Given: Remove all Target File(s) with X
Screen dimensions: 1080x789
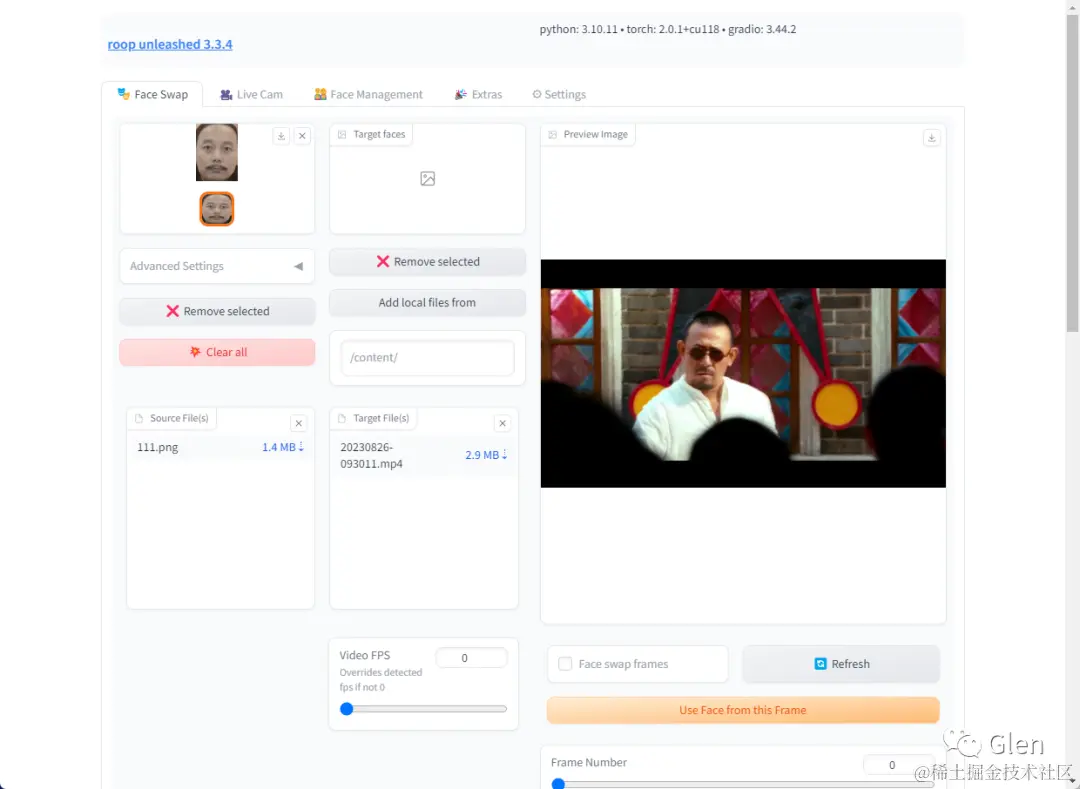Looking at the screenshot, I should [502, 423].
